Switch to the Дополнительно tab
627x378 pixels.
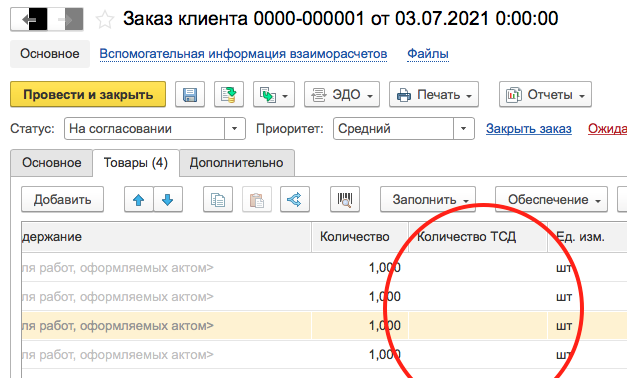(237, 163)
